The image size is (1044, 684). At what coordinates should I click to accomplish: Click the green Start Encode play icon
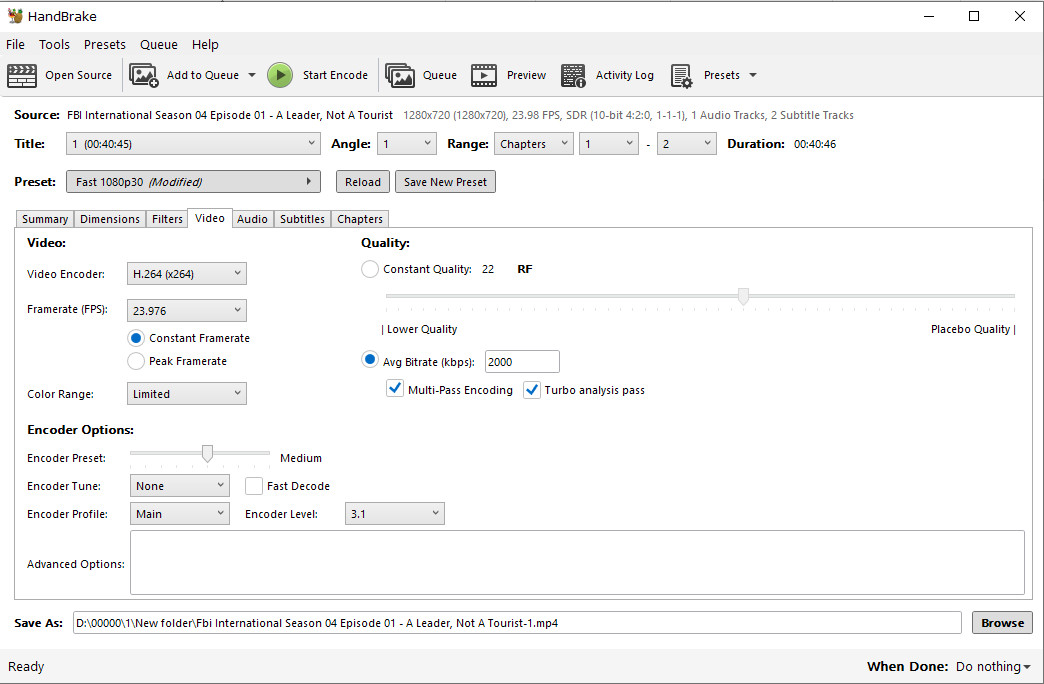click(x=280, y=75)
